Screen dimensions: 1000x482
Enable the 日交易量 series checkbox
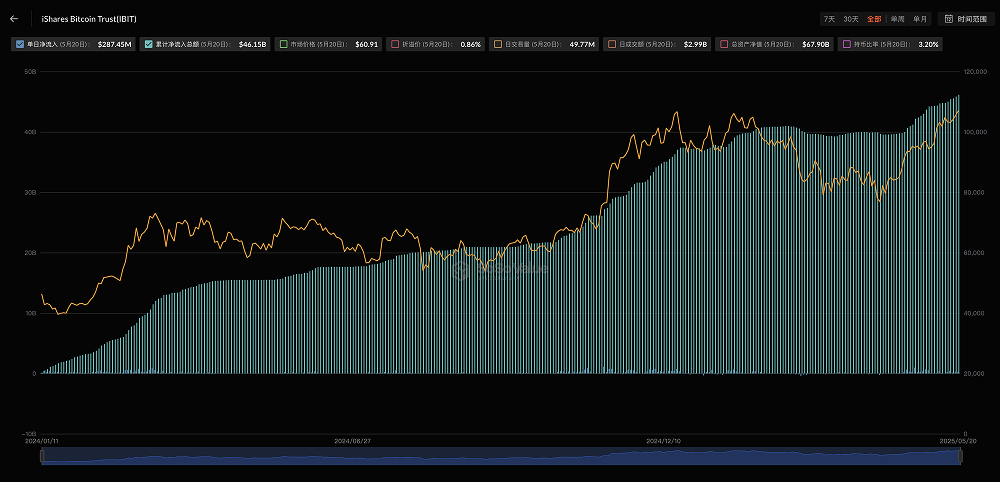pyautogui.click(x=498, y=45)
